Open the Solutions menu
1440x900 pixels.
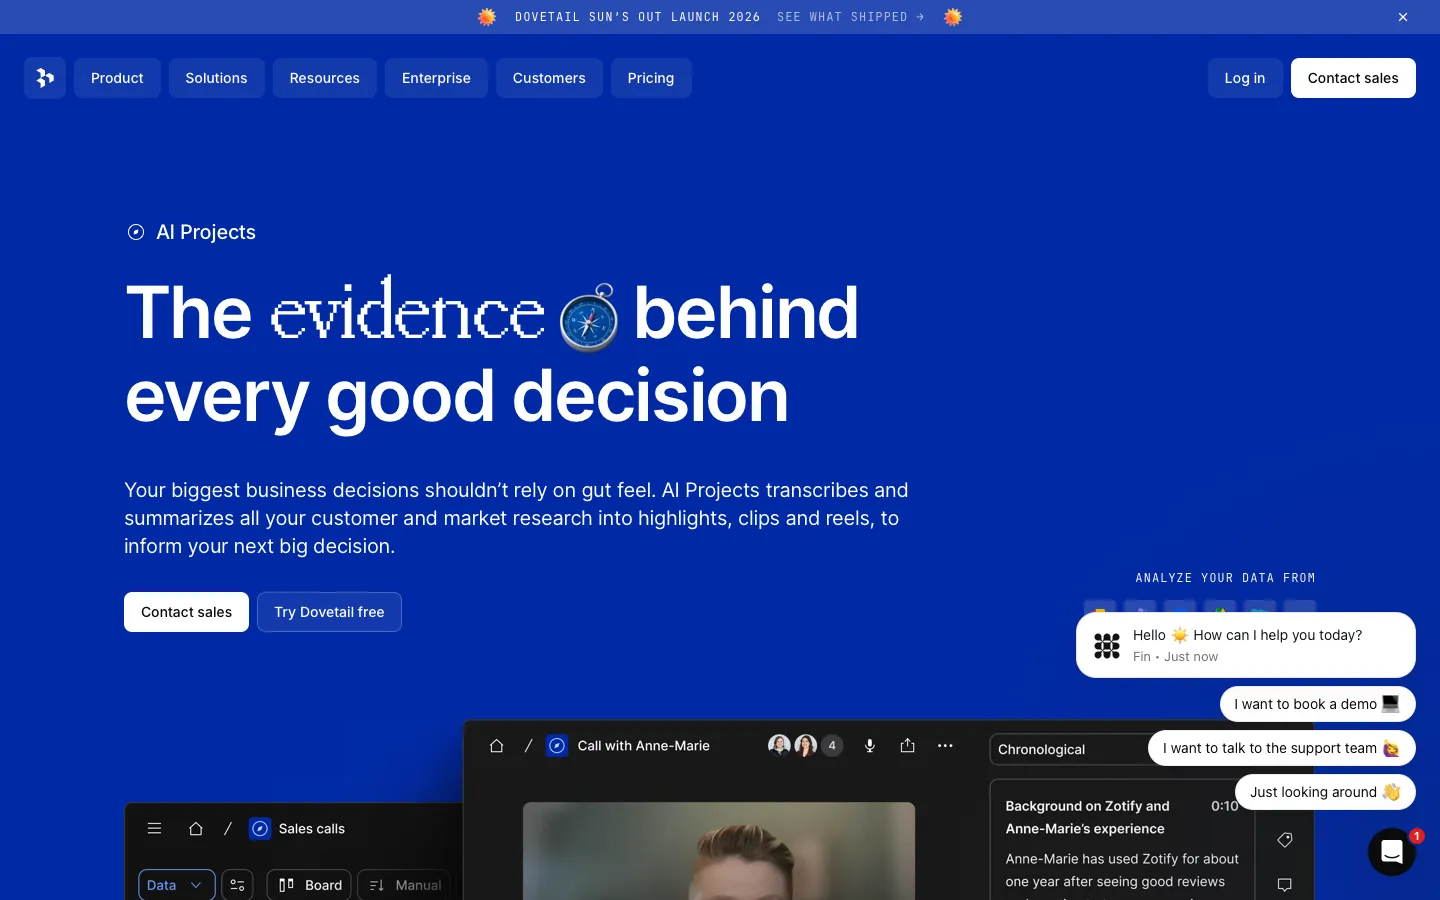click(x=216, y=78)
